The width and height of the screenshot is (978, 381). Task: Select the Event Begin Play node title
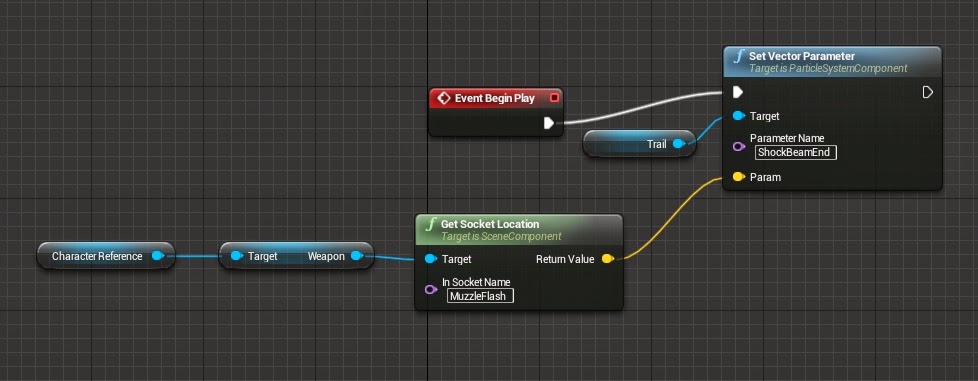click(495, 99)
